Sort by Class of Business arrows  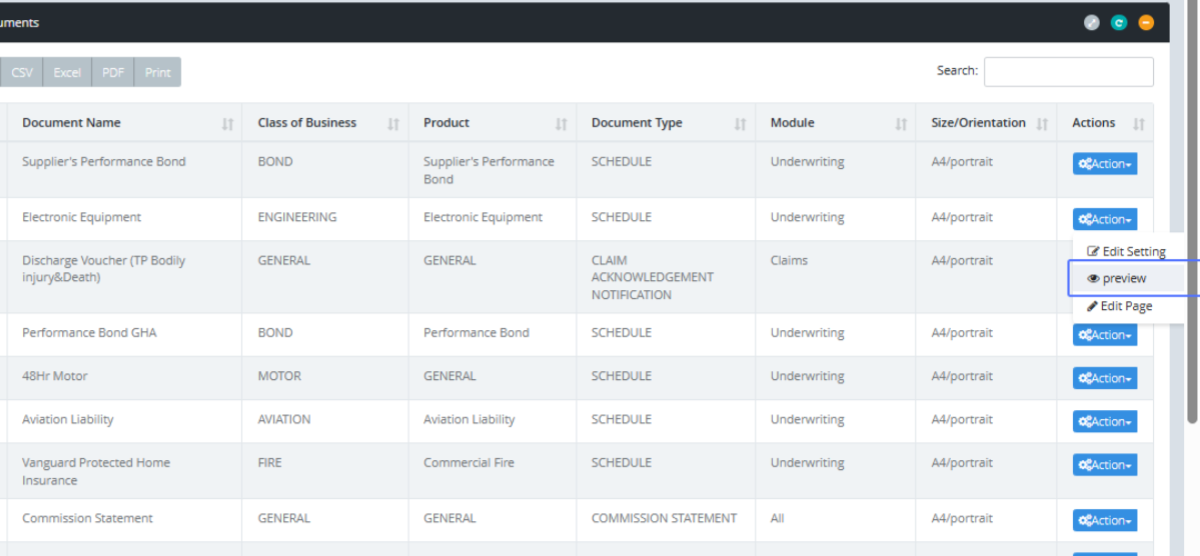(393, 124)
